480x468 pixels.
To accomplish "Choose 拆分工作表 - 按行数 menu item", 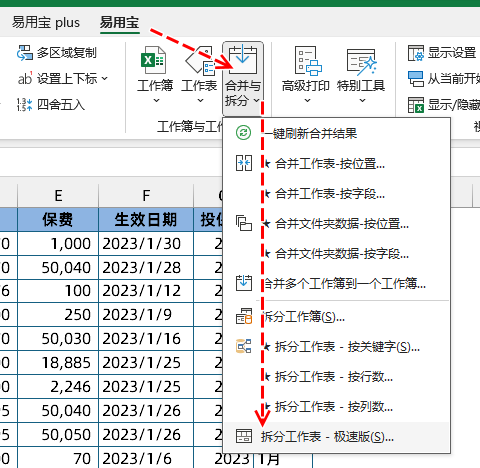I will (x=337, y=377).
